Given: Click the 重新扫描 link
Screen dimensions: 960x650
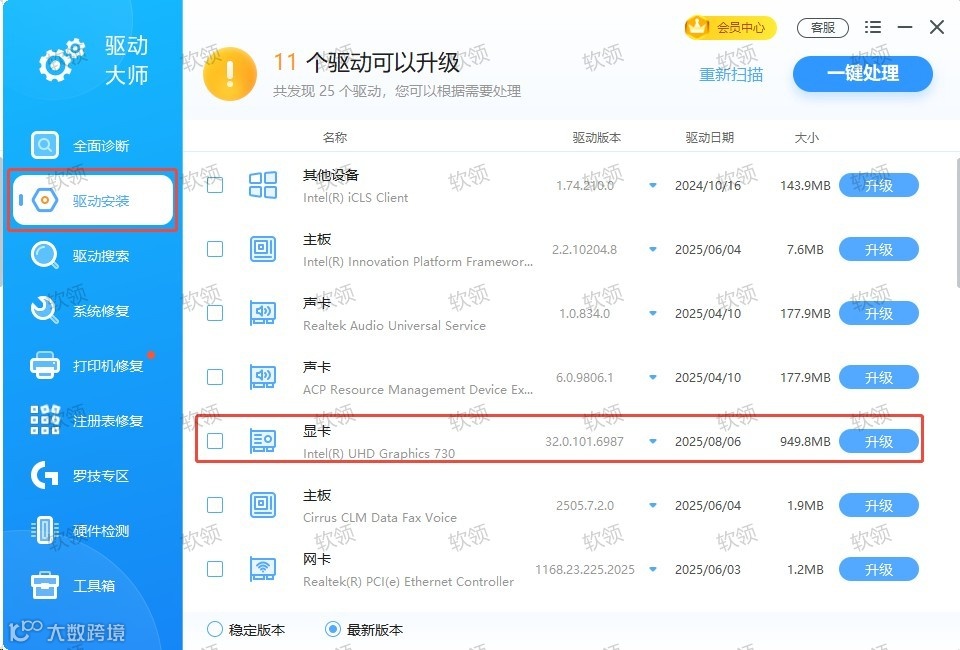Looking at the screenshot, I should pyautogui.click(x=731, y=75).
